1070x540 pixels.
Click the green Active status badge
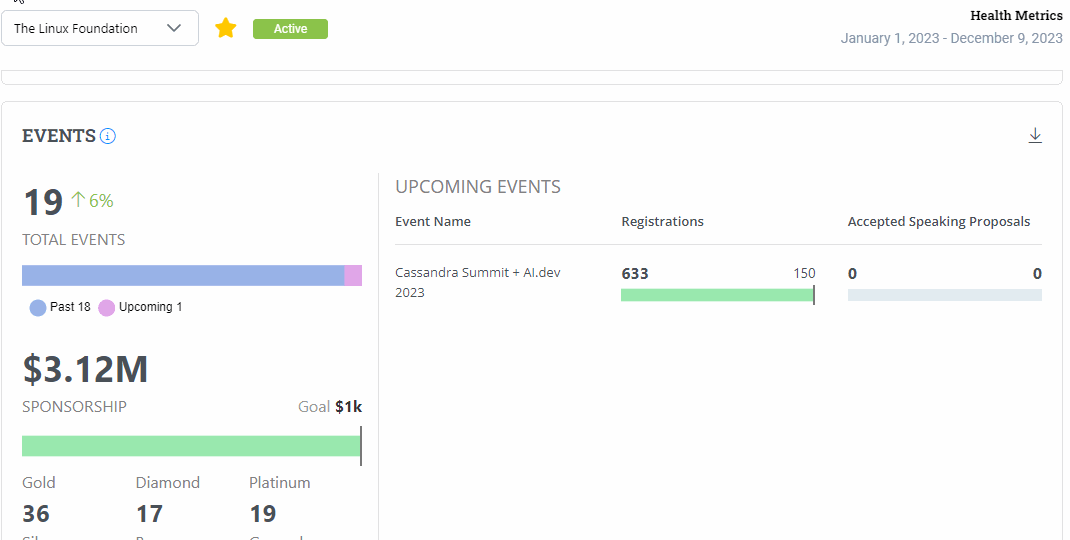(x=290, y=29)
